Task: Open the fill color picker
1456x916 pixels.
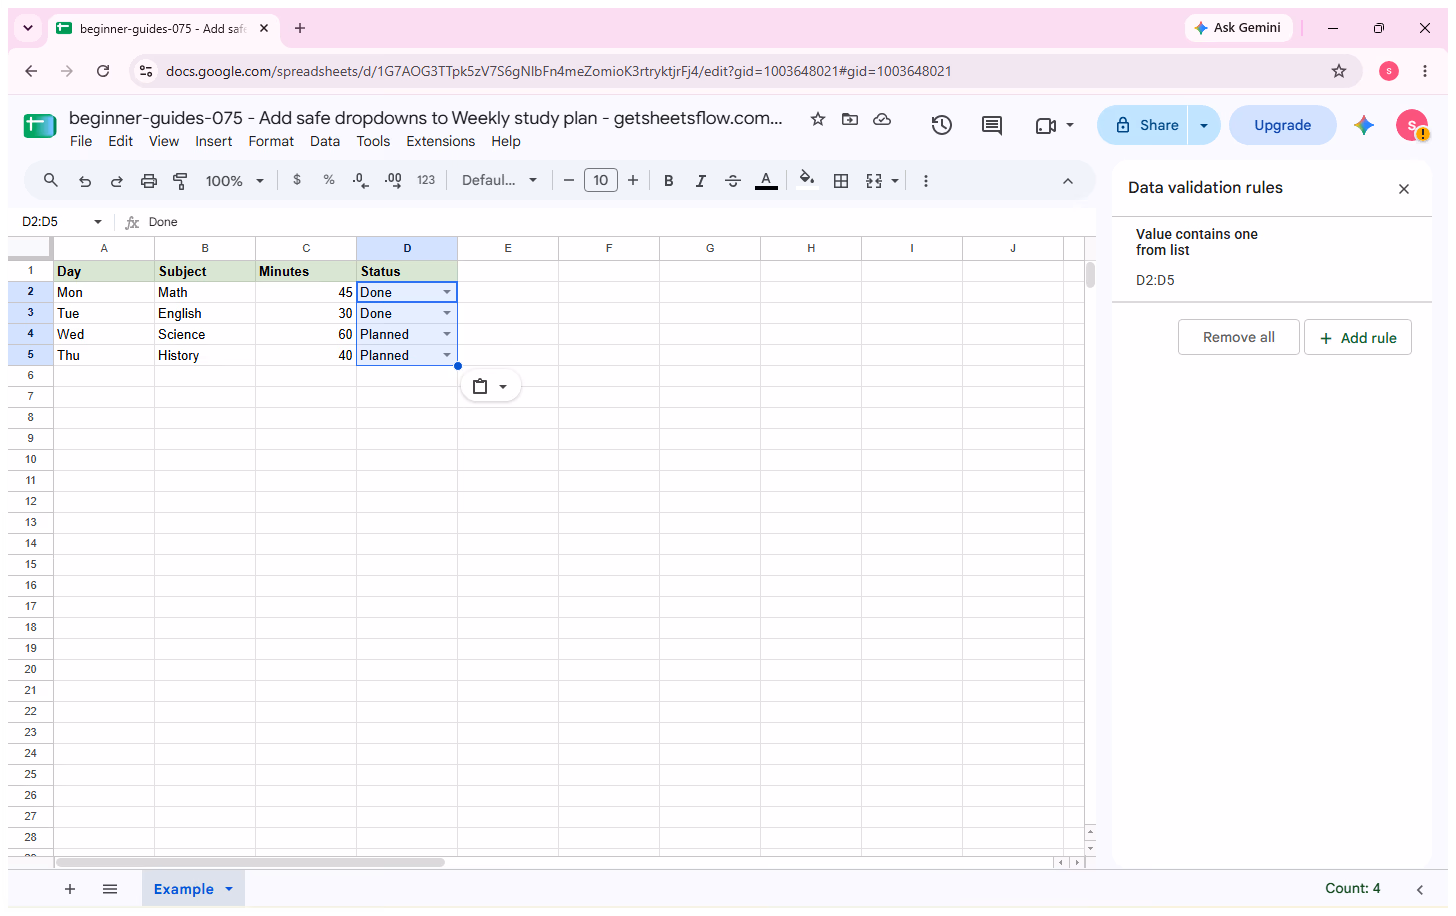Action: click(x=807, y=181)
